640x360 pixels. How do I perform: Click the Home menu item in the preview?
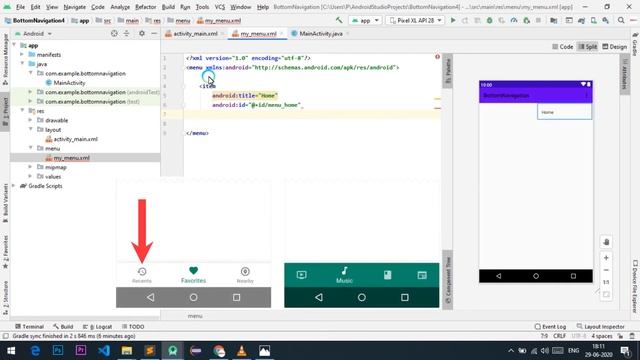click(x=564, y=112)
